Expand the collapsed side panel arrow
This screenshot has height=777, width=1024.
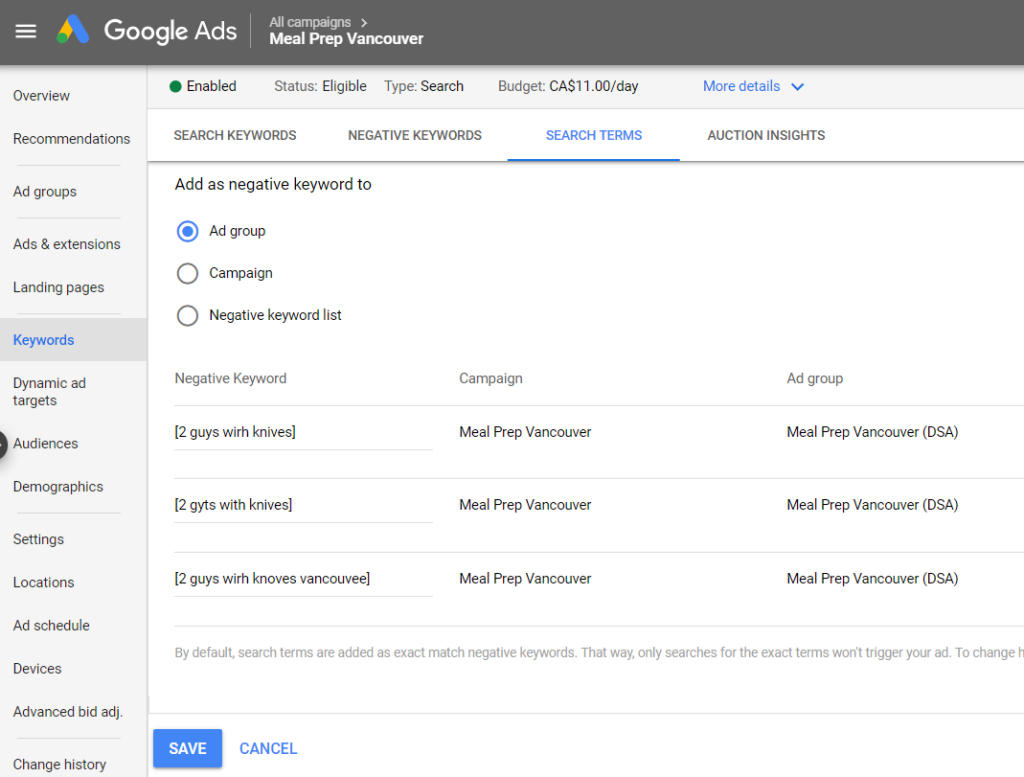(x=3, y=445)
